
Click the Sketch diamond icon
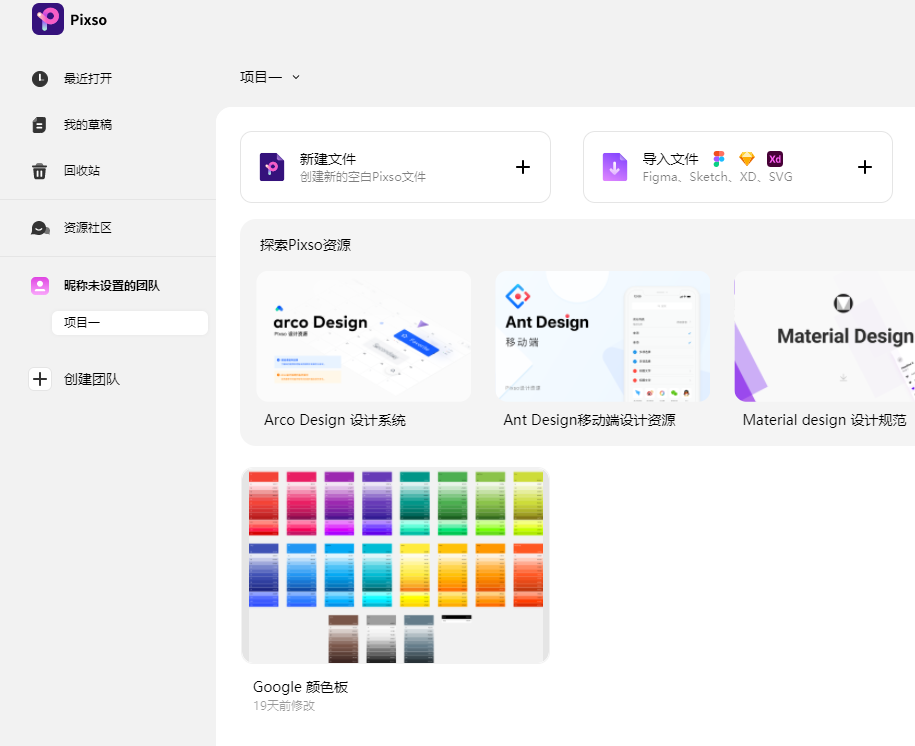tap(747, 159)
